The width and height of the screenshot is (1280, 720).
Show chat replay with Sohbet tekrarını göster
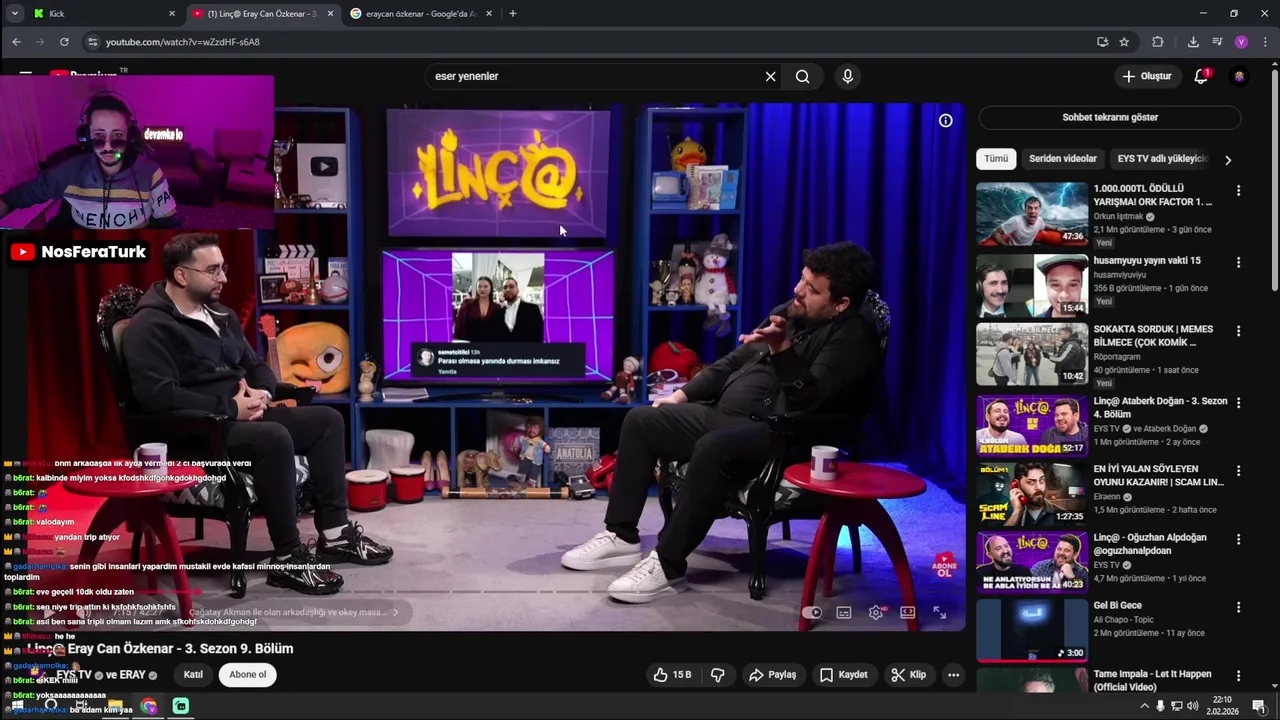[1109, 117]
